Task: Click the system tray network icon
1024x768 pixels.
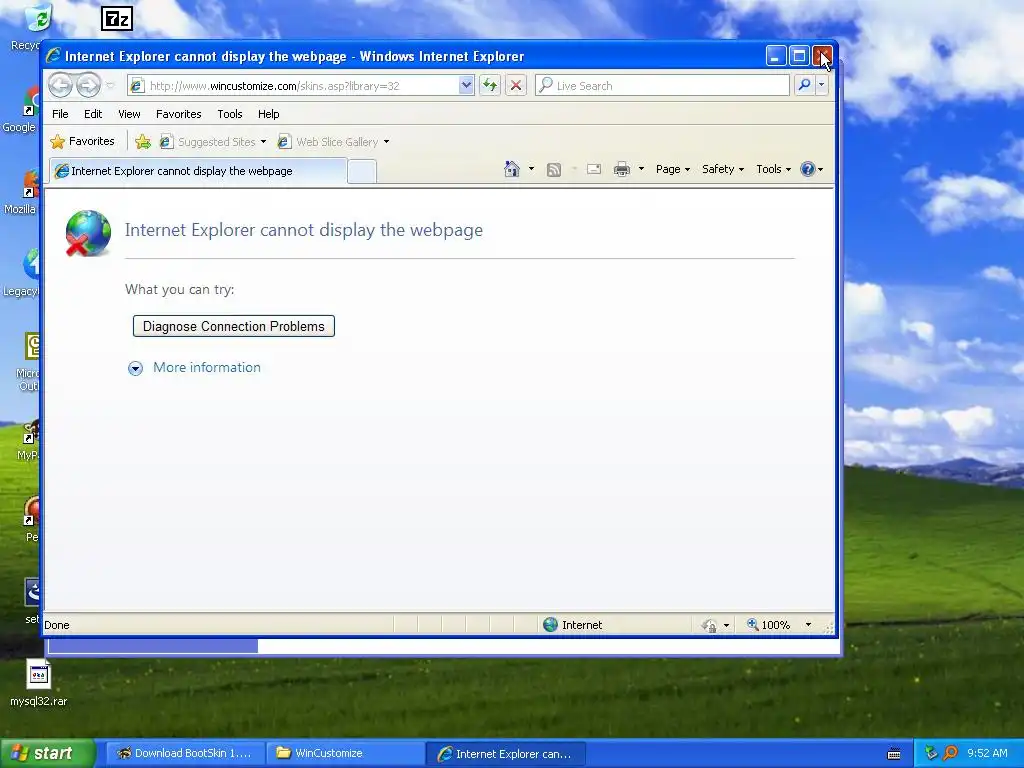Action: [x=931, y=754]
